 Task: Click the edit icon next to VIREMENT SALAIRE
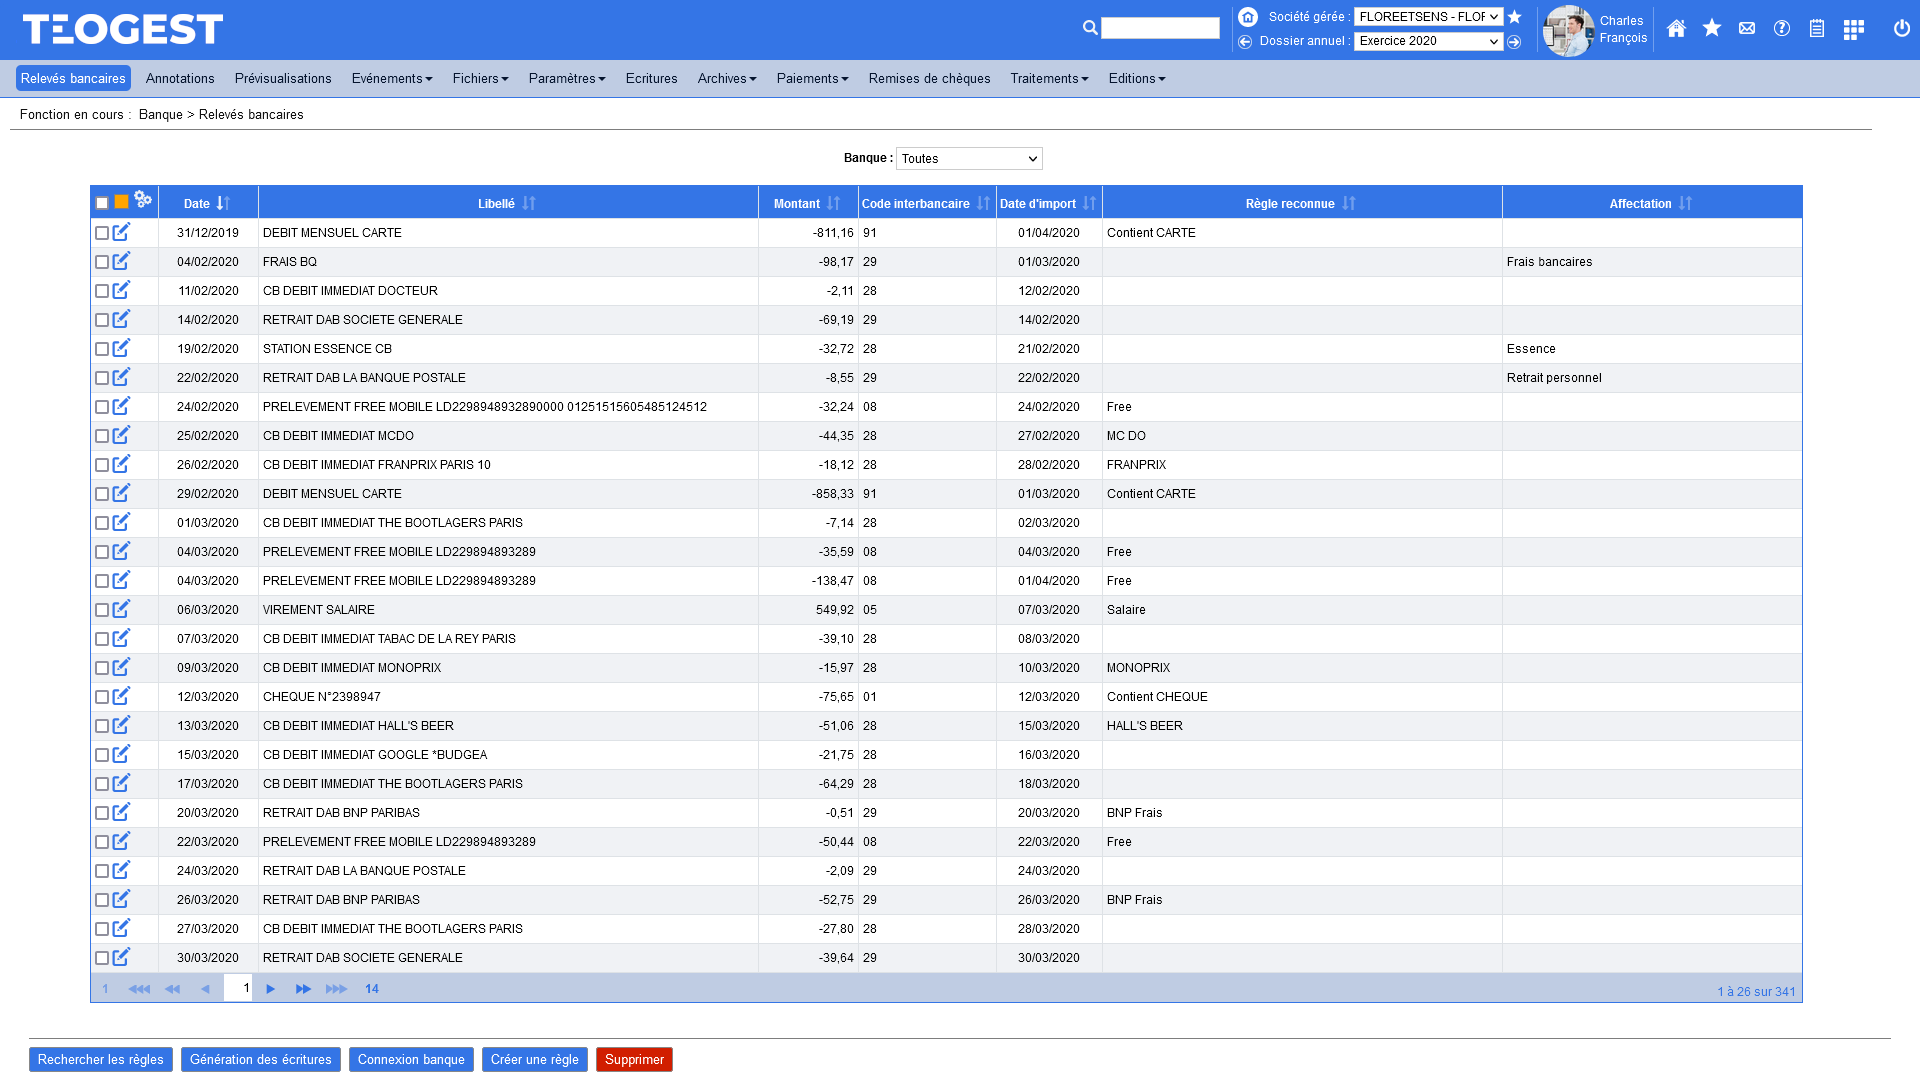122,608
